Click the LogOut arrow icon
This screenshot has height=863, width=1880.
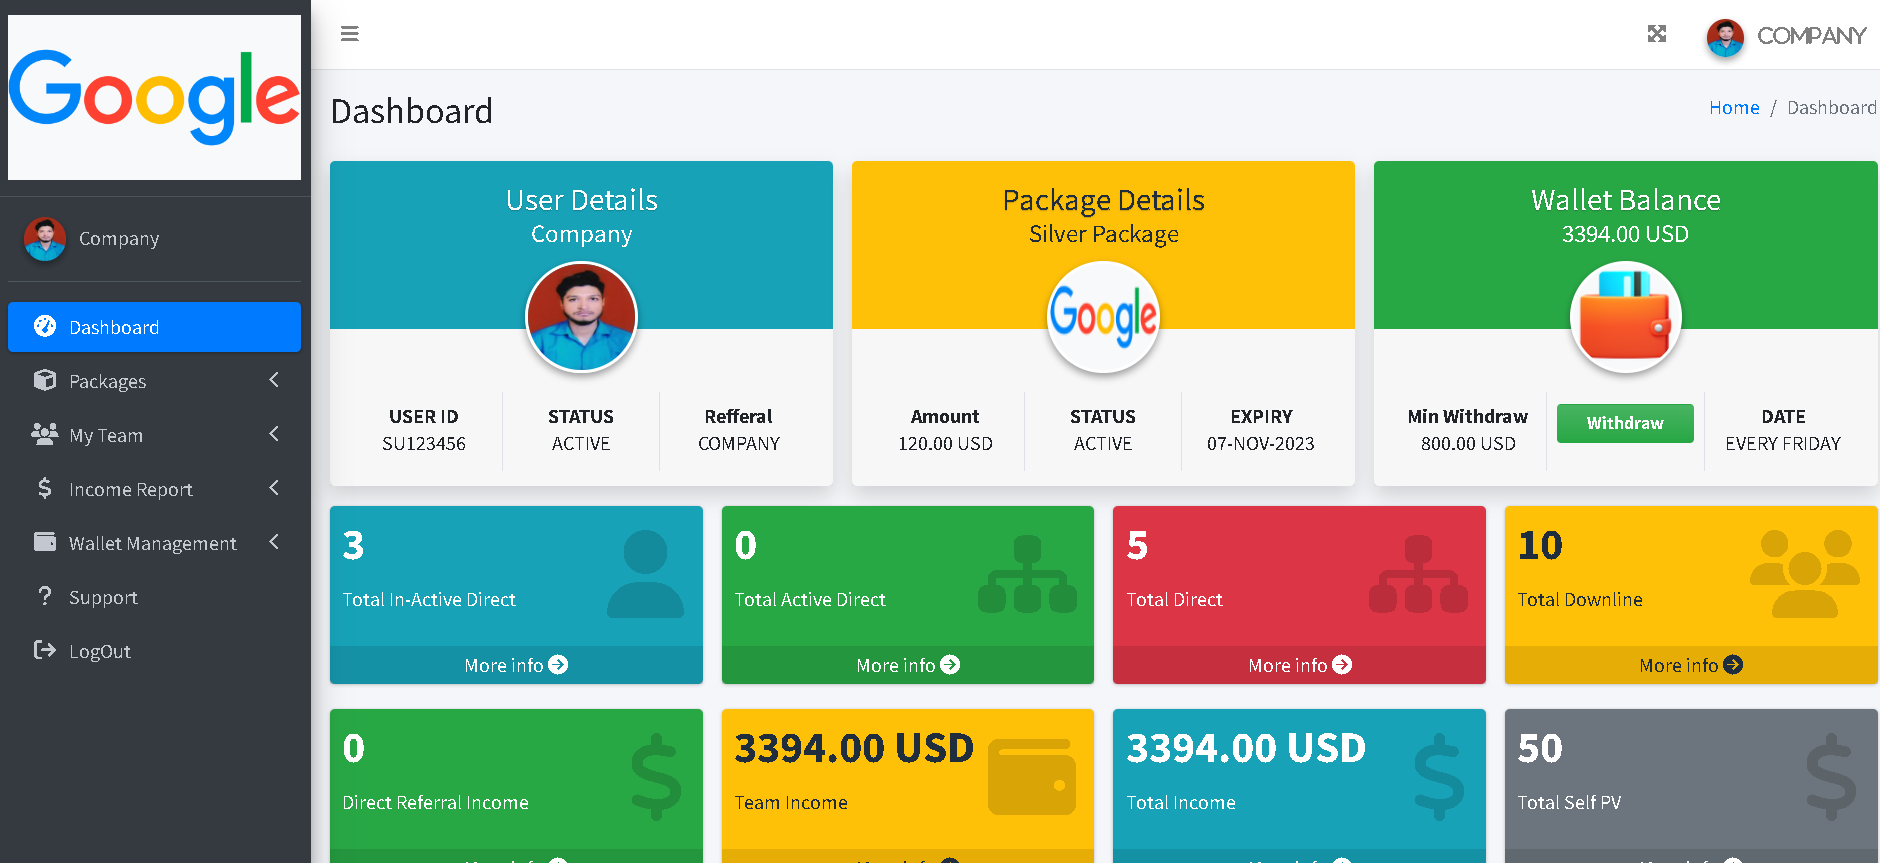pyautogui.click(x=45, y=650)
